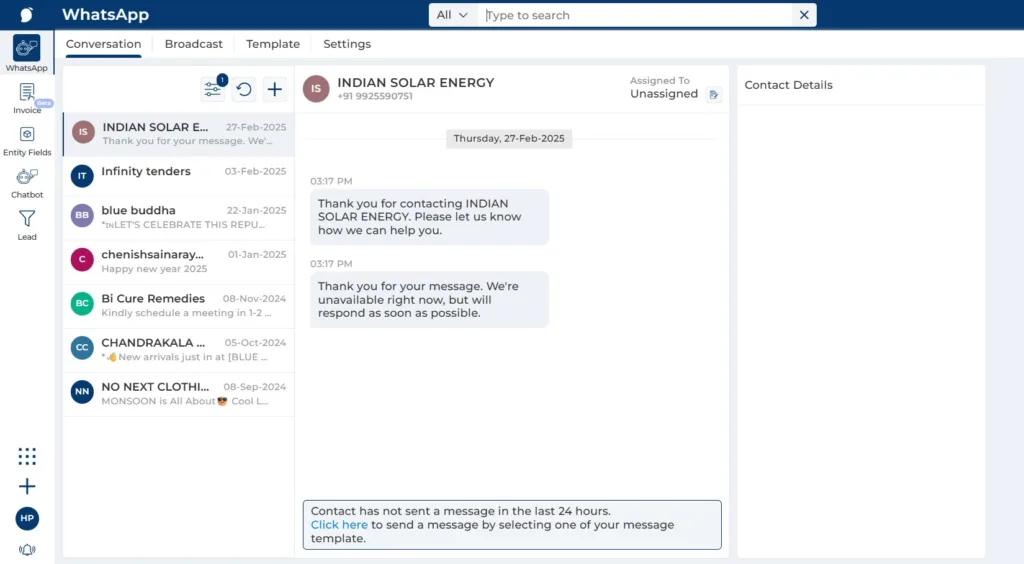Edit the assigned agent icon
This screenshot has width=1024, height=564.
714,95
